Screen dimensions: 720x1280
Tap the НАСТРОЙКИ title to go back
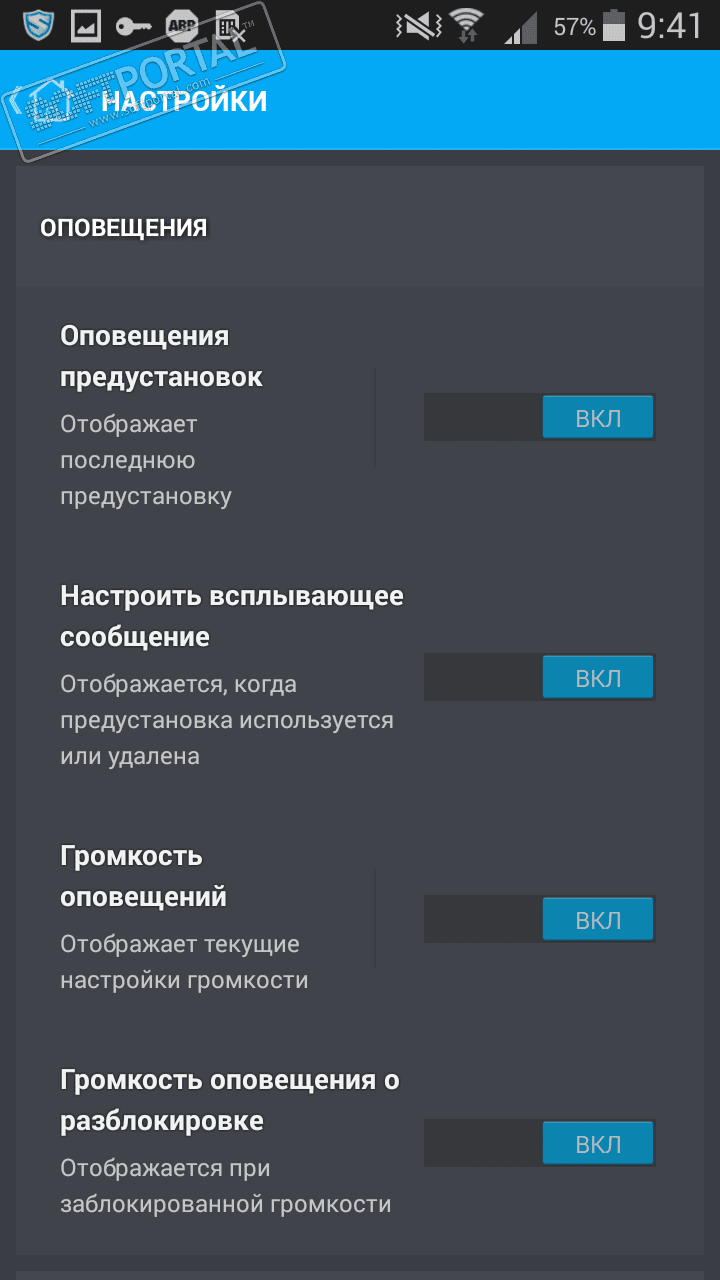click(184, 101)
